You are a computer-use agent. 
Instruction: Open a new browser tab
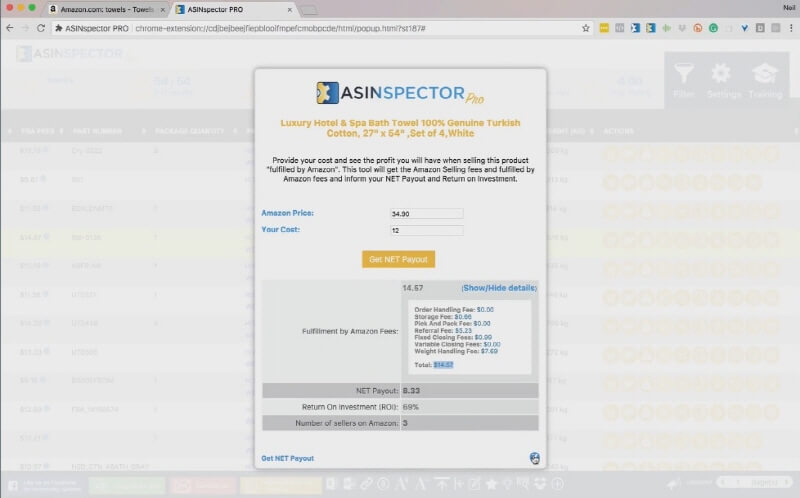pyautogui.click(x=308, y=10)
